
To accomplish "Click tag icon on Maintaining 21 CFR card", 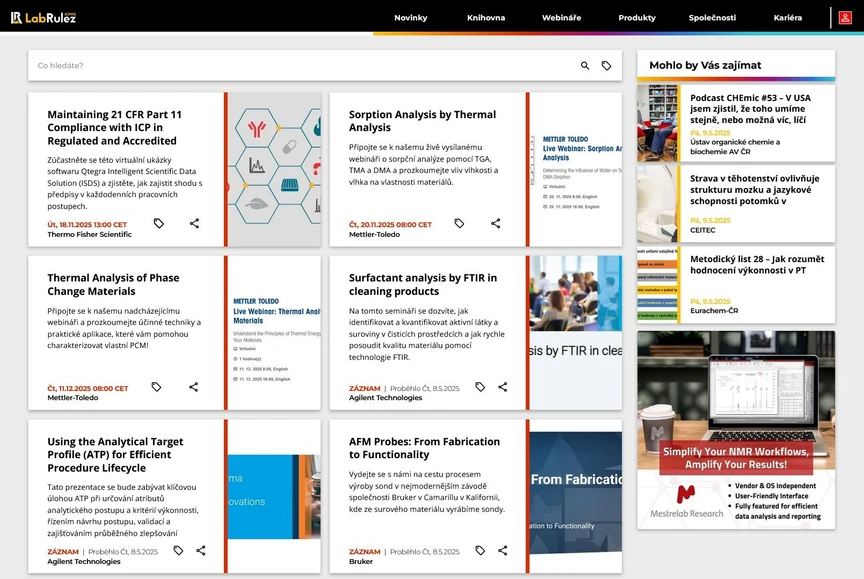I will coord(159,223).
